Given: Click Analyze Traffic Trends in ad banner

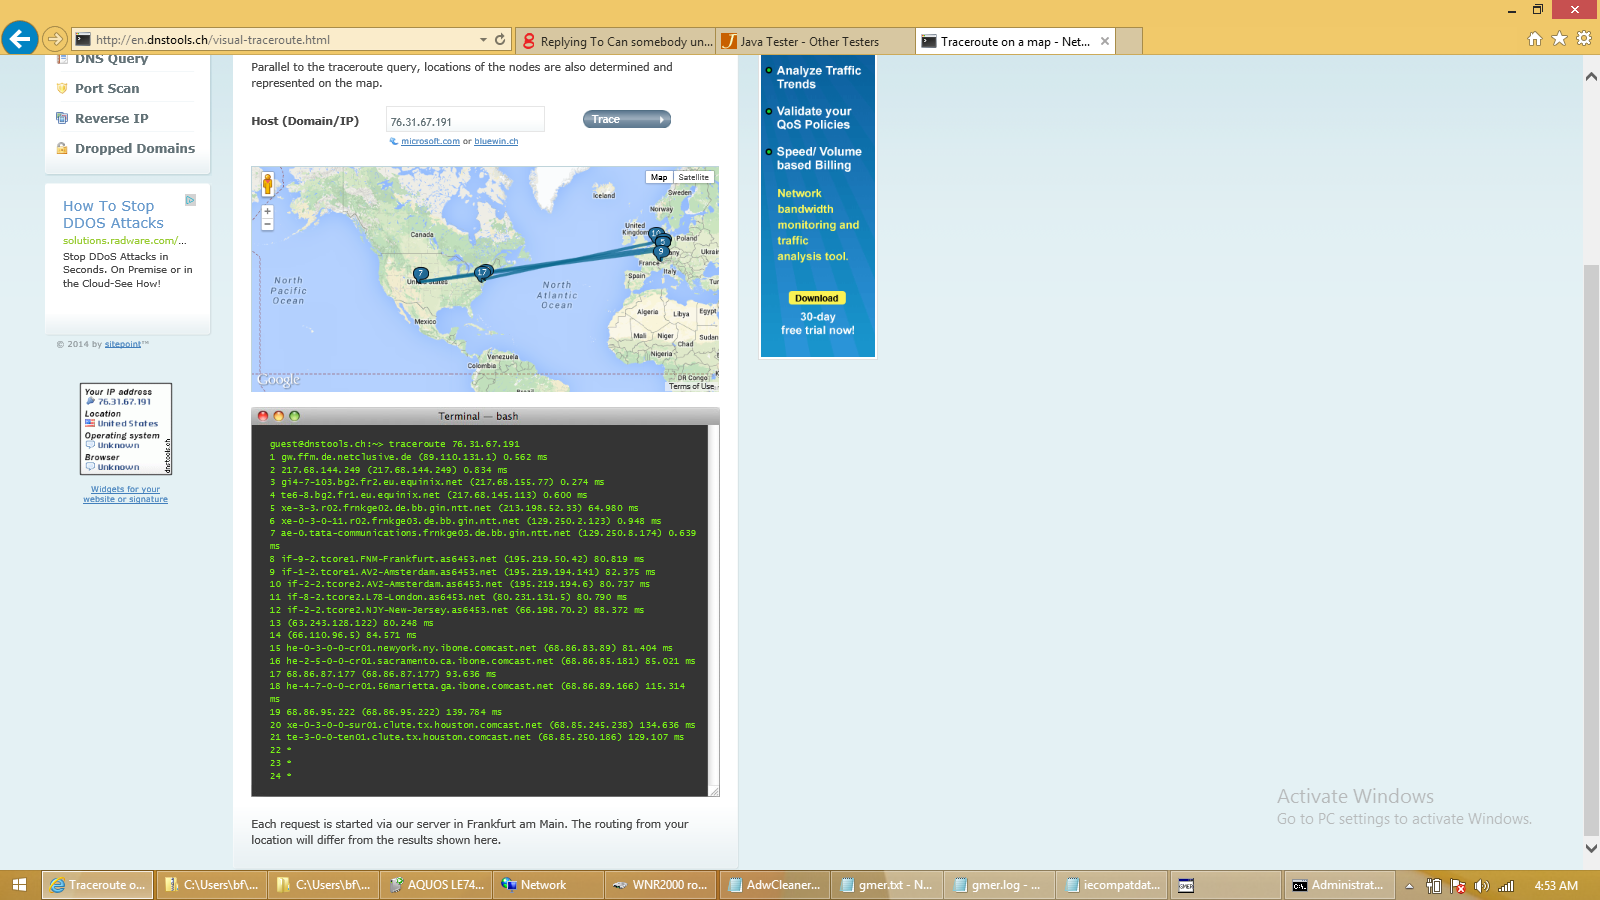Looking at the screenshot, I should 818,77.
